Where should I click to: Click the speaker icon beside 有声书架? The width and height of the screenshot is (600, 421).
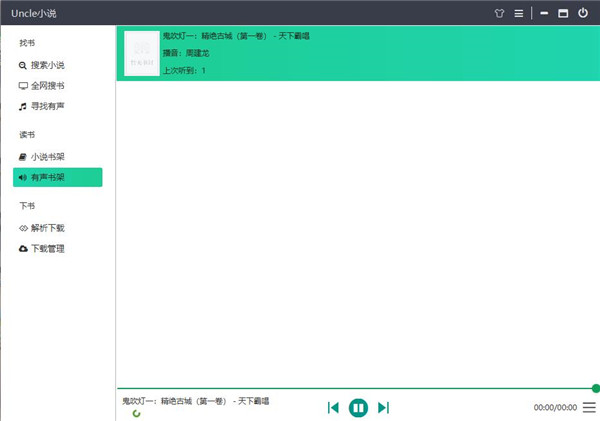(x=23, y=177)
